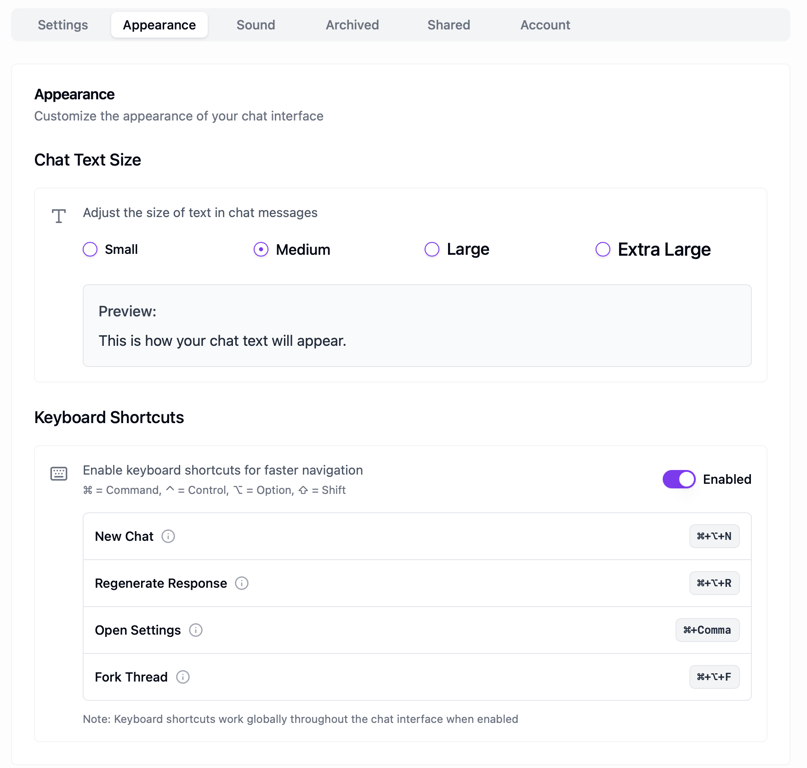Screen dimensions: 807x768
Task: Go to the Archived tab
Action: [x=352, y=25]
